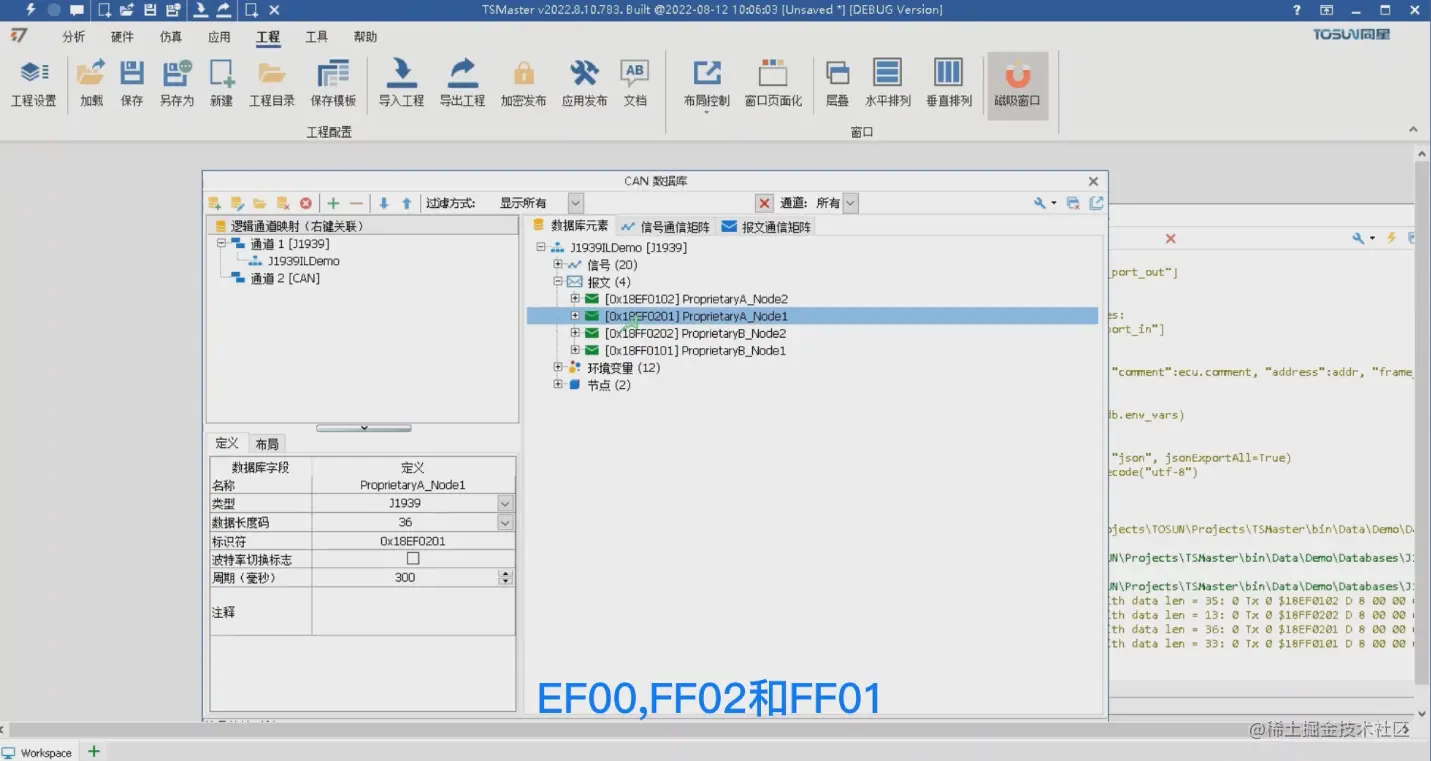Expand [0x18EF0102] ProprietaryA_Node2 message
1431x761 pixels.
coord(575,299)
